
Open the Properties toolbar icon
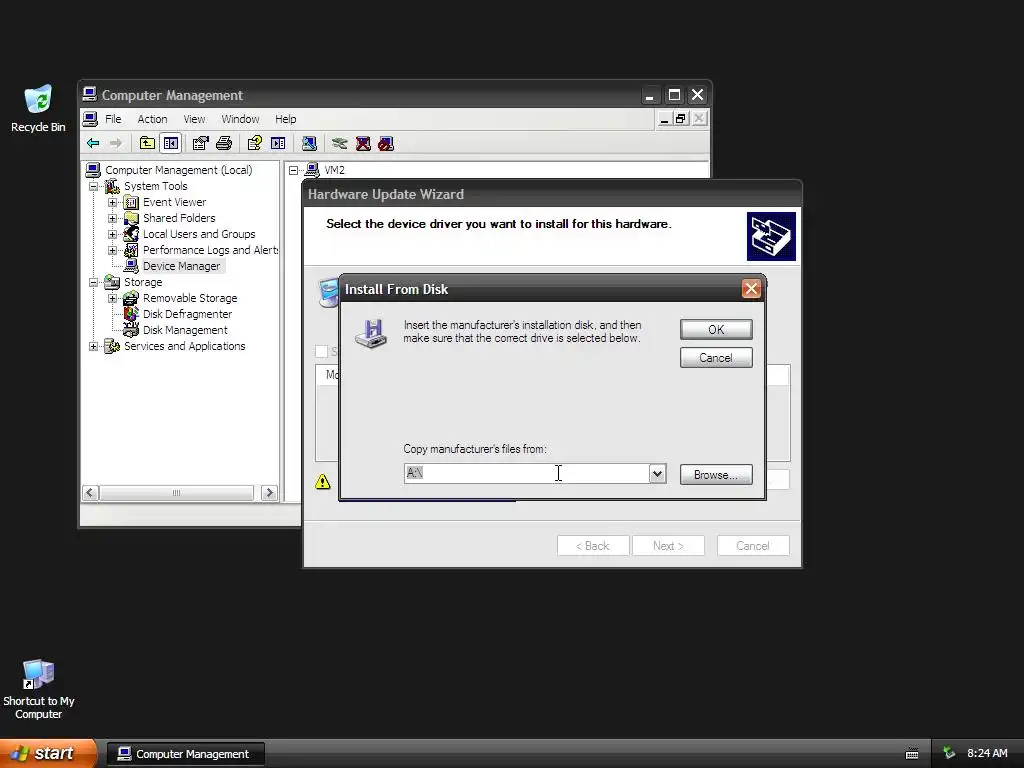(x=200, y=143)
